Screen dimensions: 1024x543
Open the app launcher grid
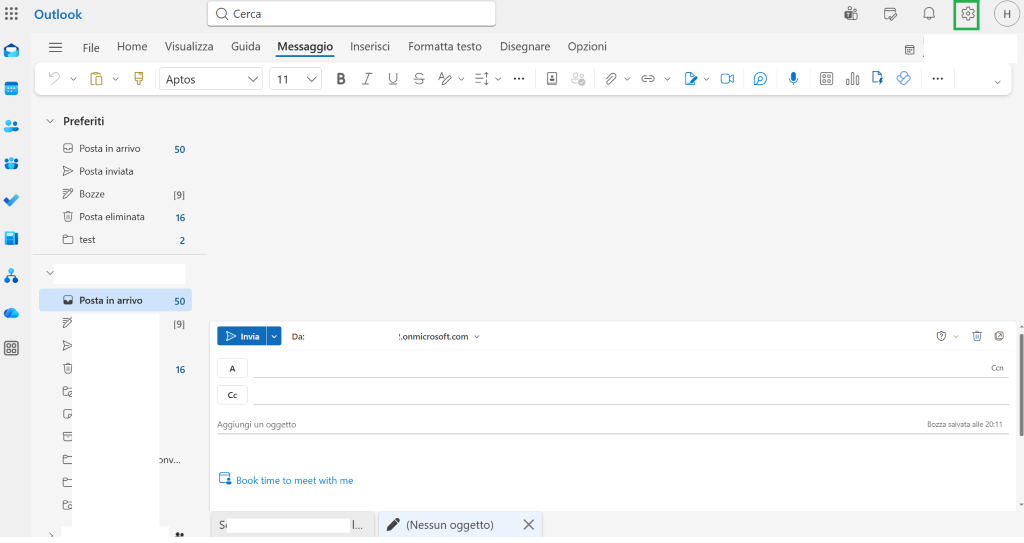click(x=11, y=14)
